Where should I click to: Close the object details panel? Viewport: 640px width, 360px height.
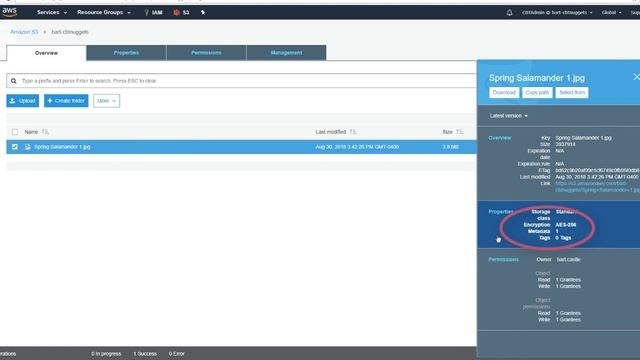(636, 77)
